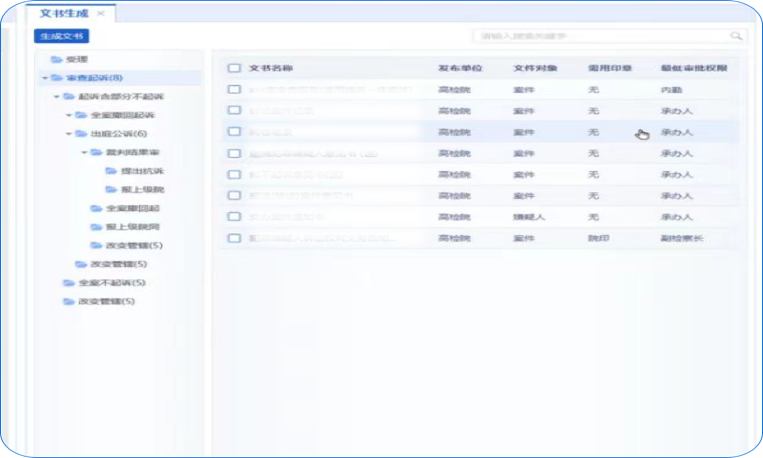This screenshot has height=458, width=763.
Task: Click the magnifier search icon
Action: coord(736,36)
